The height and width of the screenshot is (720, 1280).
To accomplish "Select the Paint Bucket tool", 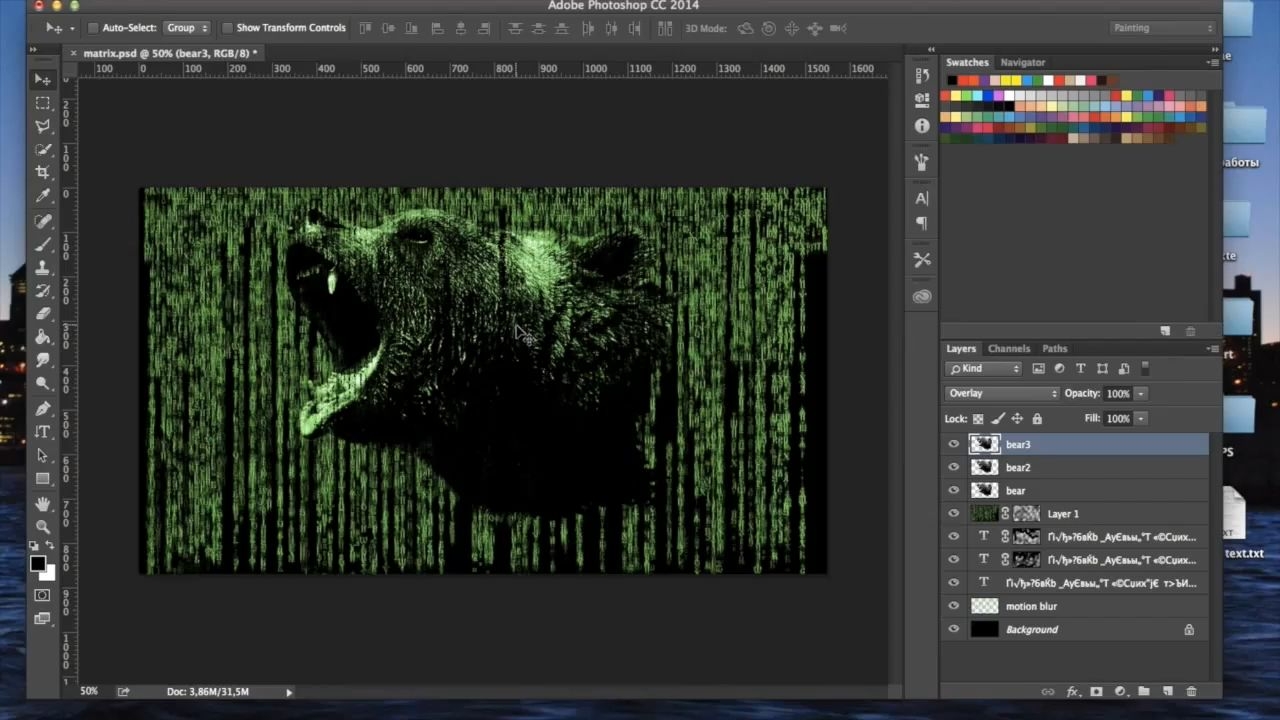I will [42, 337].
